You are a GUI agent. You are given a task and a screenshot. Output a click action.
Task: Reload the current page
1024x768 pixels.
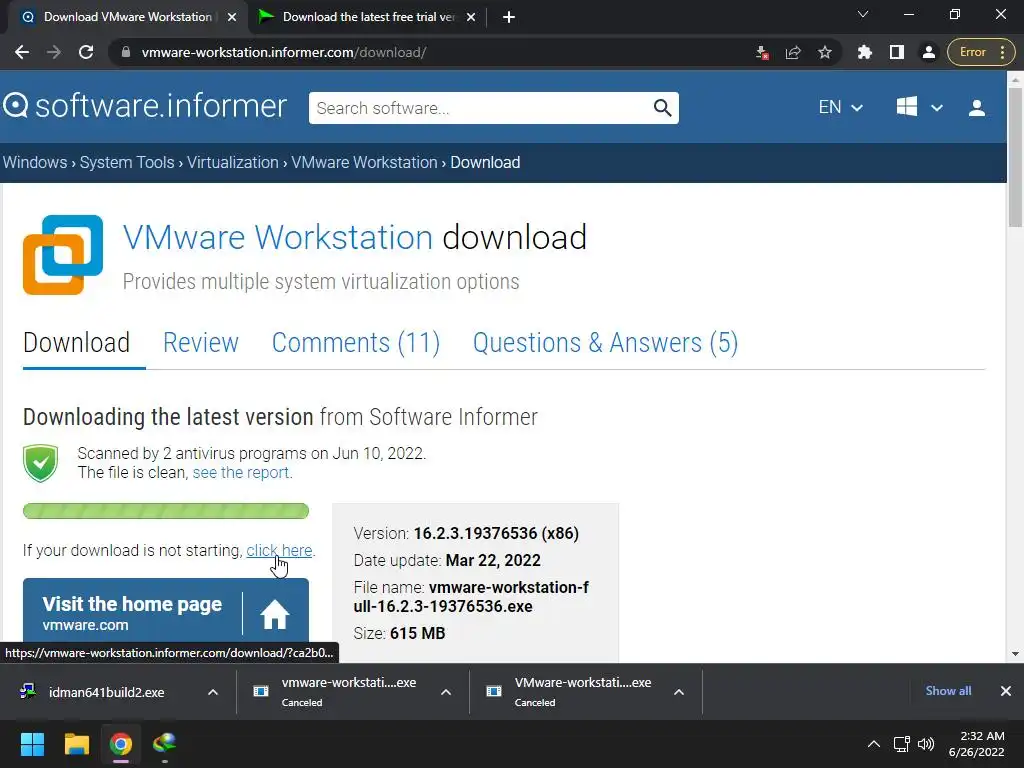(x=86, y=52)
